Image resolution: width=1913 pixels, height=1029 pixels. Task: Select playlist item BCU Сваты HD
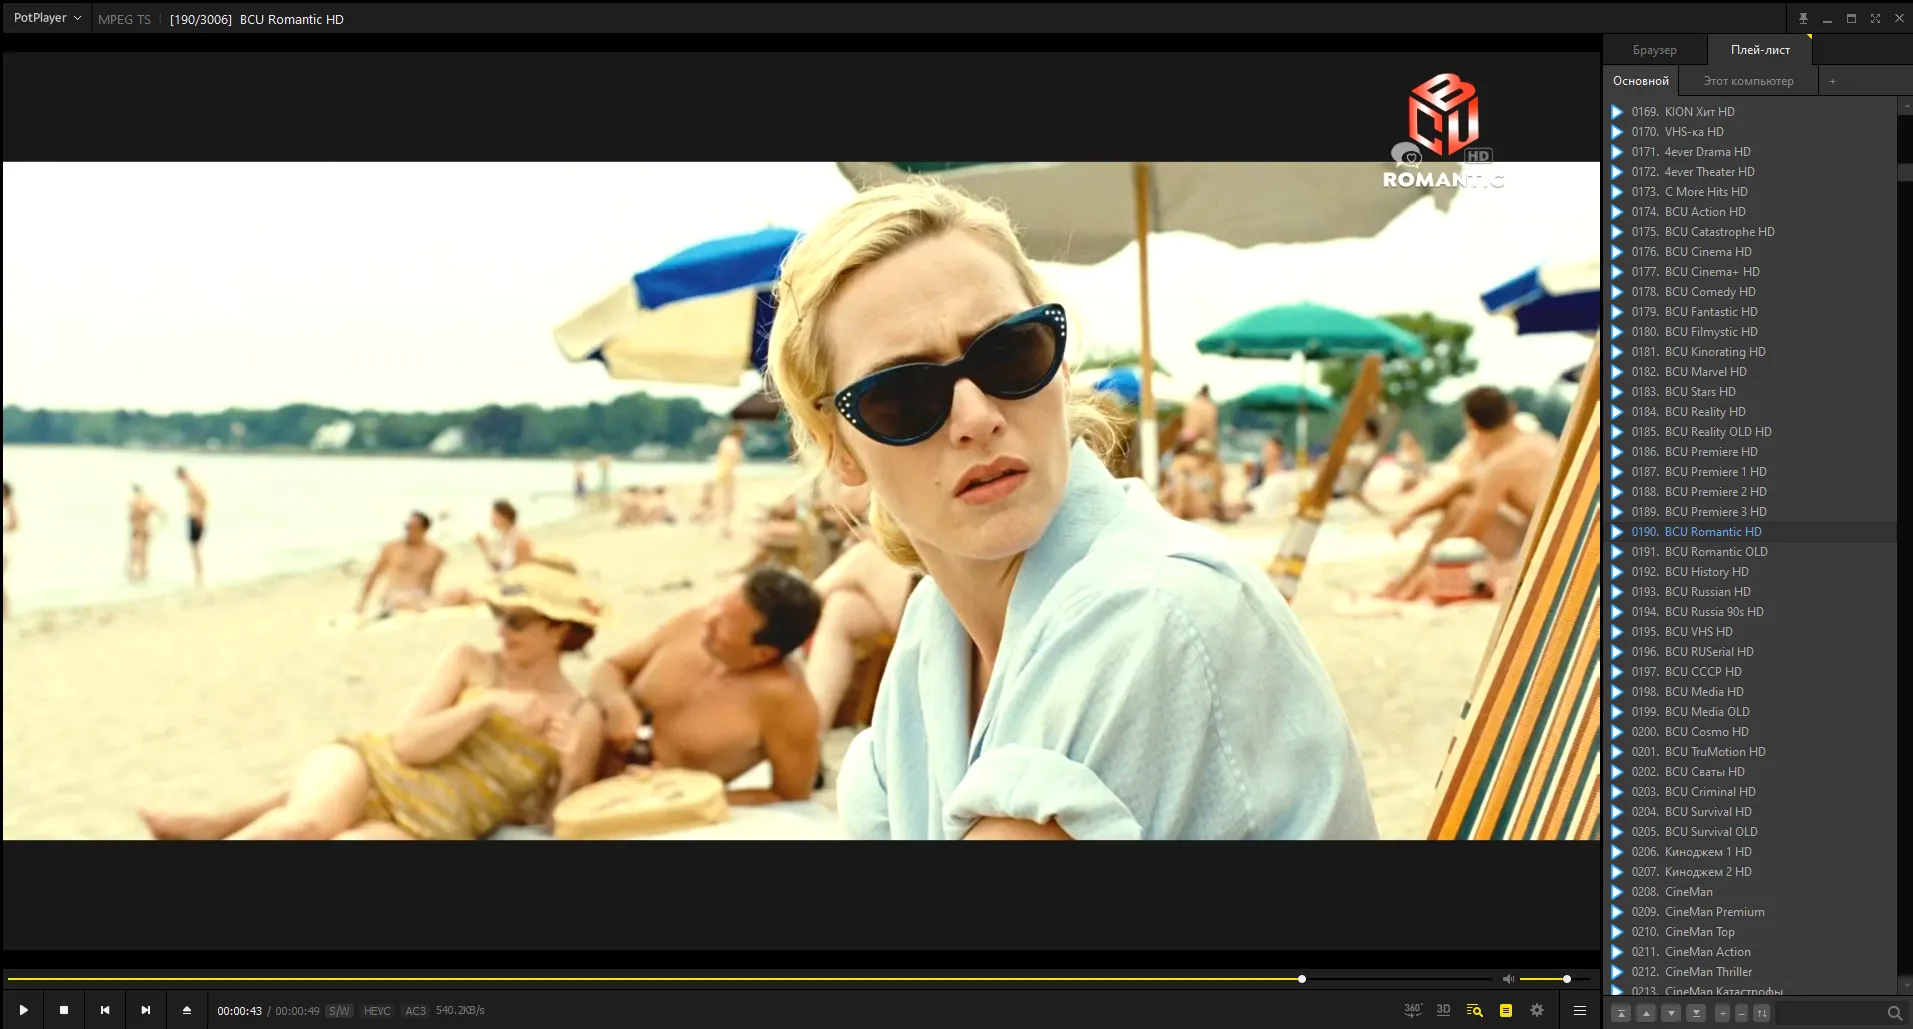tap(1752, 772)
